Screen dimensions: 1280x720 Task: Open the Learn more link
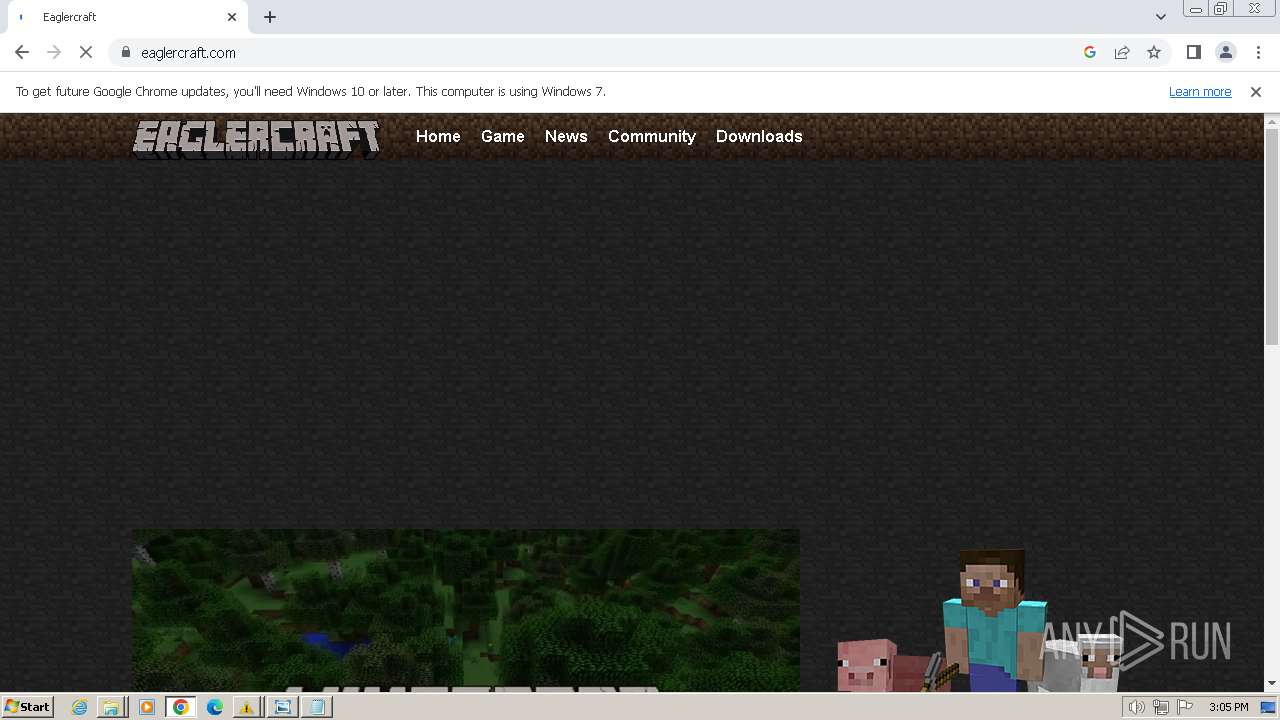1200,91
